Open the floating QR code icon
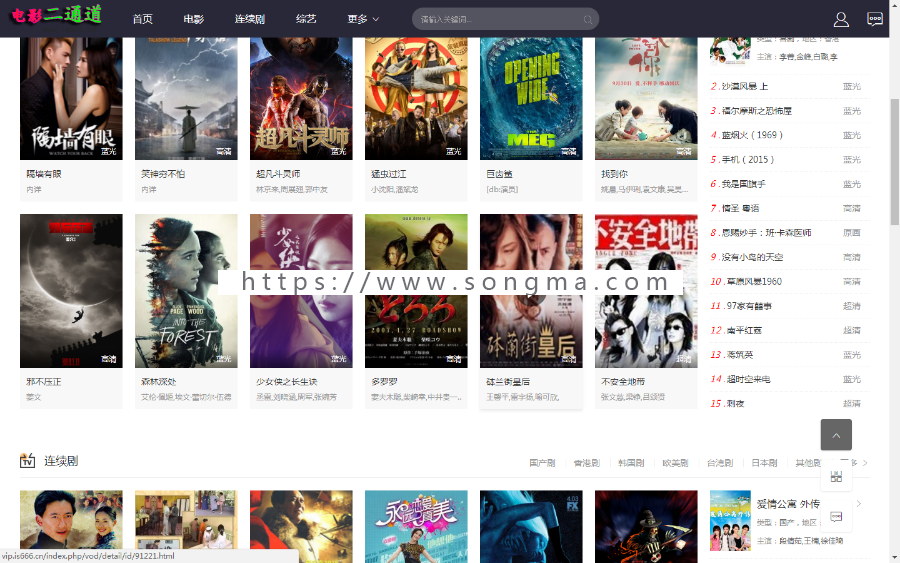900x563 pixels. point(836,476)
